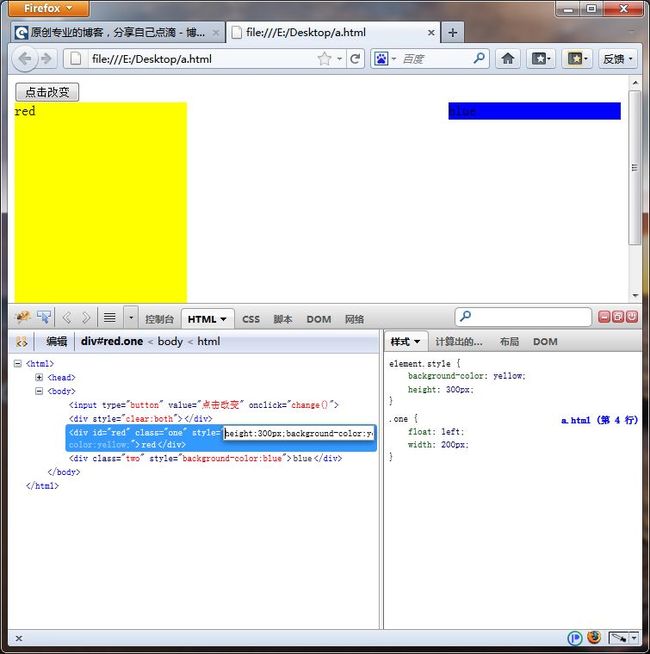Open a.html (第 4 行) source link
Screen dimensions: 650x654
point(600,420)
